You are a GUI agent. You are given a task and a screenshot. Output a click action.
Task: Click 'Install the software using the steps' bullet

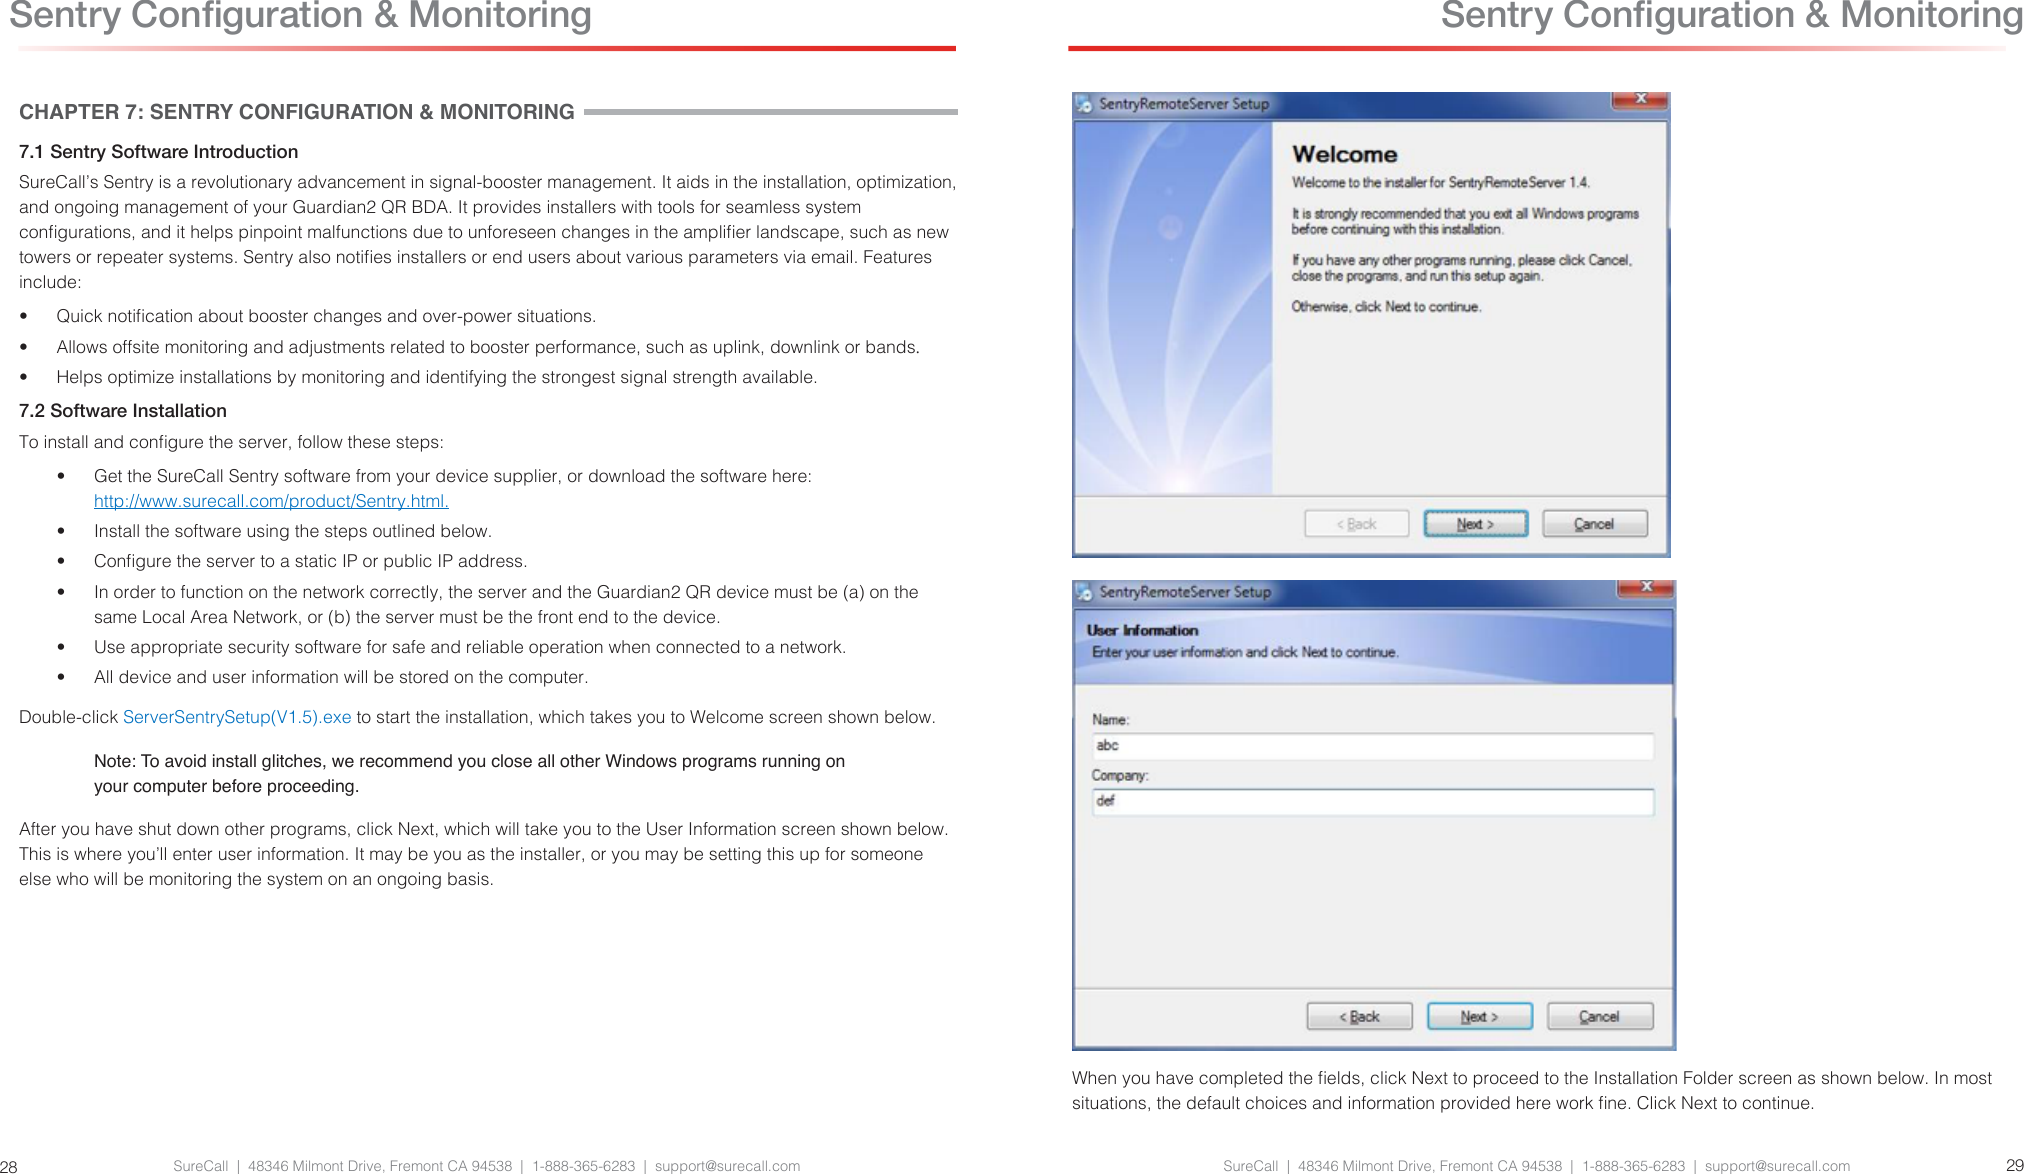[293, 531]
